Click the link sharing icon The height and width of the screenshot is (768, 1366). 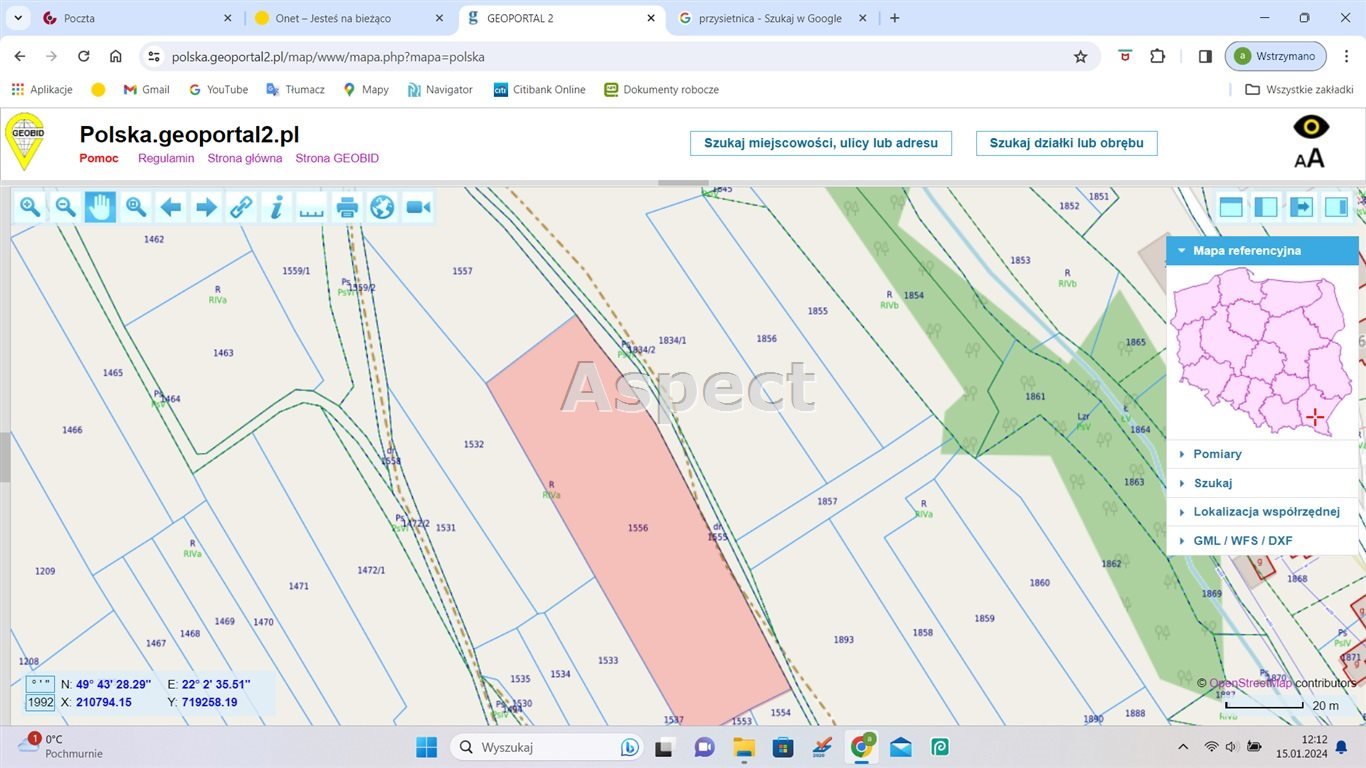click(241, 207)
